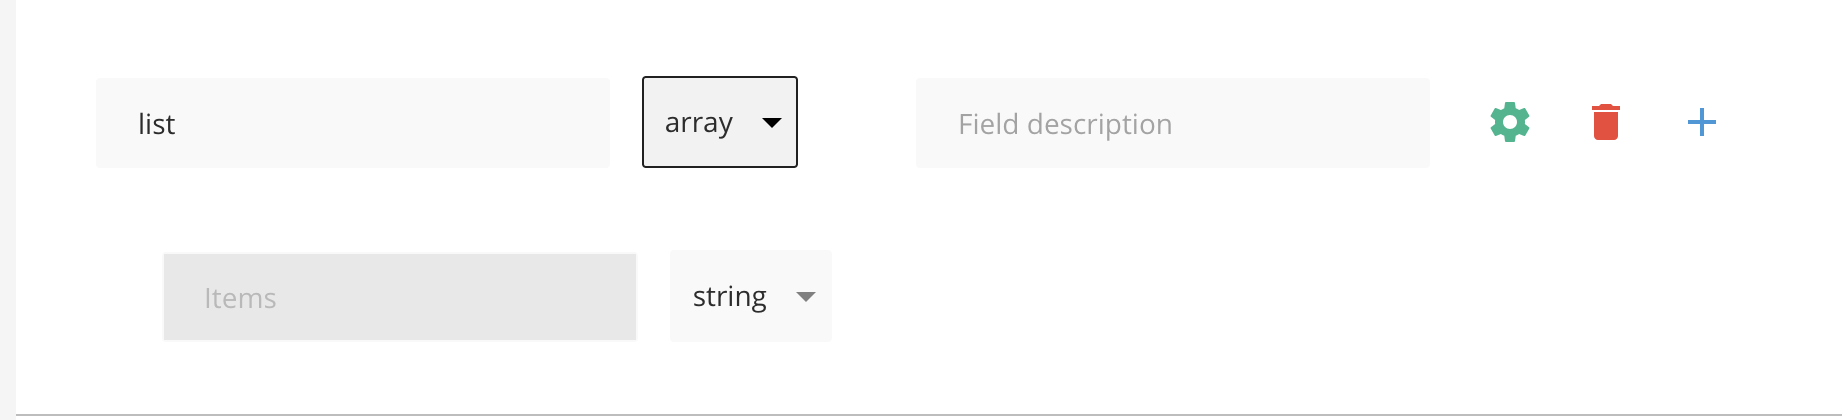Screen dimensions: 1842x420
Task: Click the Items placeholder label
Action: click(x=240, y=298)
